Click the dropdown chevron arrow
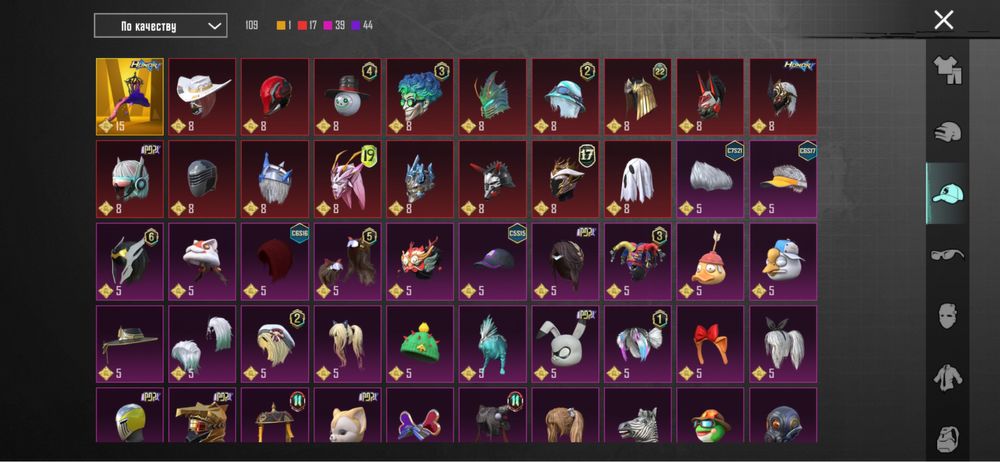Image resolution: width=1000 pixels, height=462 pixels. coord(215,26)
